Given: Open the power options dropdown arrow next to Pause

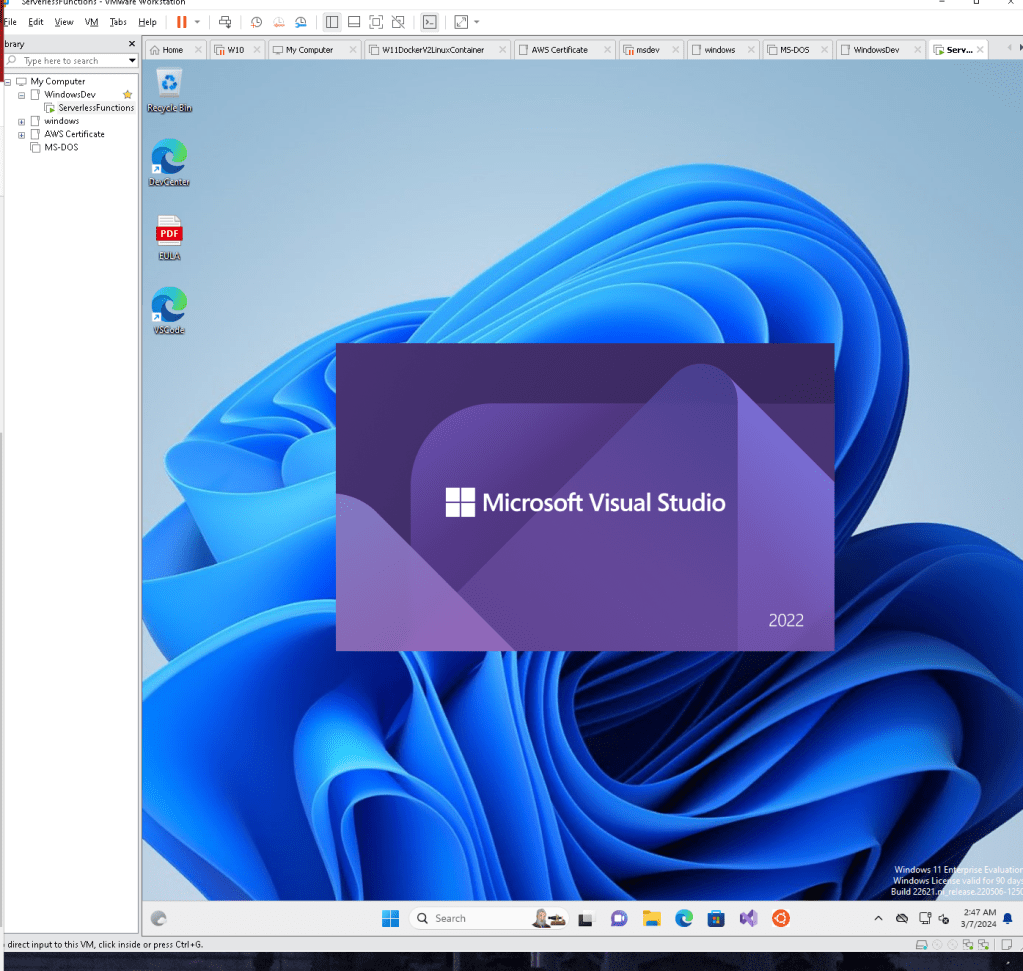Looking at the screenshot, I should 197,22.
